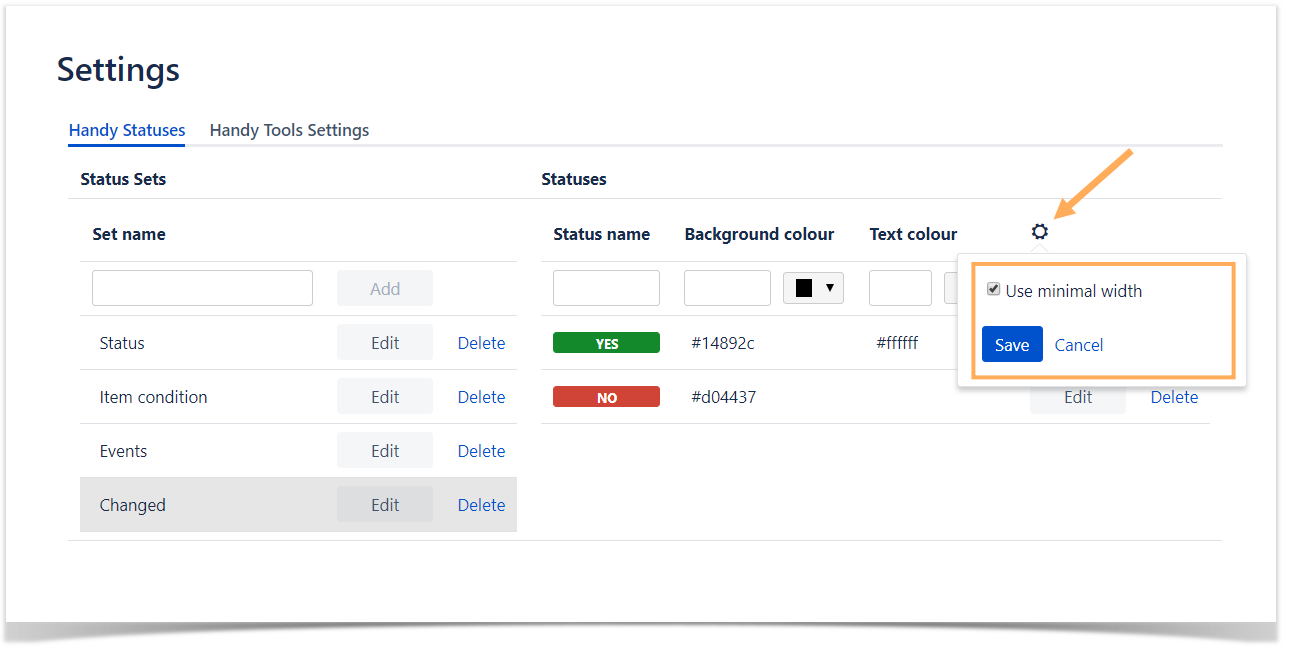The height and width of the screenshot is (651, 1290).
Task: Edit the Changed status set
Action: (x=385, y=505)
